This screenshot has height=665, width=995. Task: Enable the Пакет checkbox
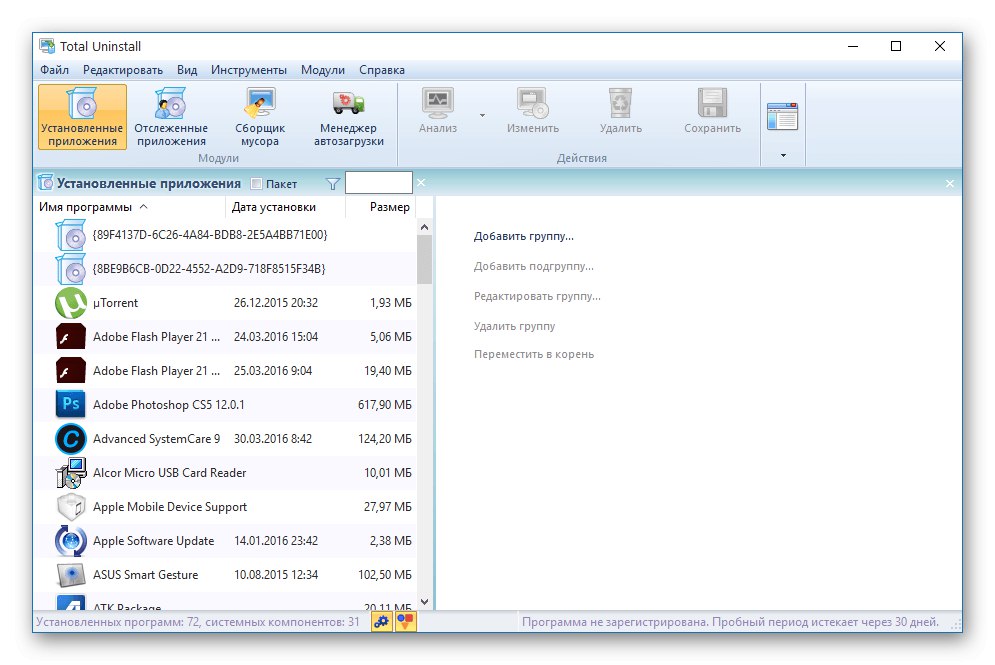[x=257, y=183]
